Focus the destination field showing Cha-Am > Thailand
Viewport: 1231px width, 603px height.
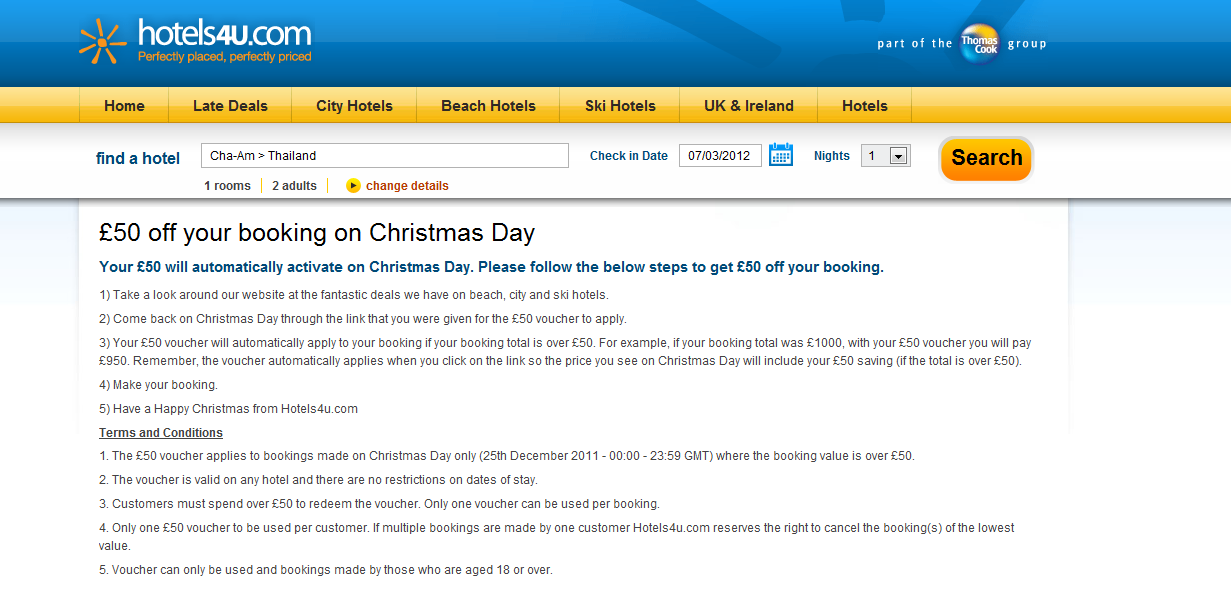click(385, 156)
